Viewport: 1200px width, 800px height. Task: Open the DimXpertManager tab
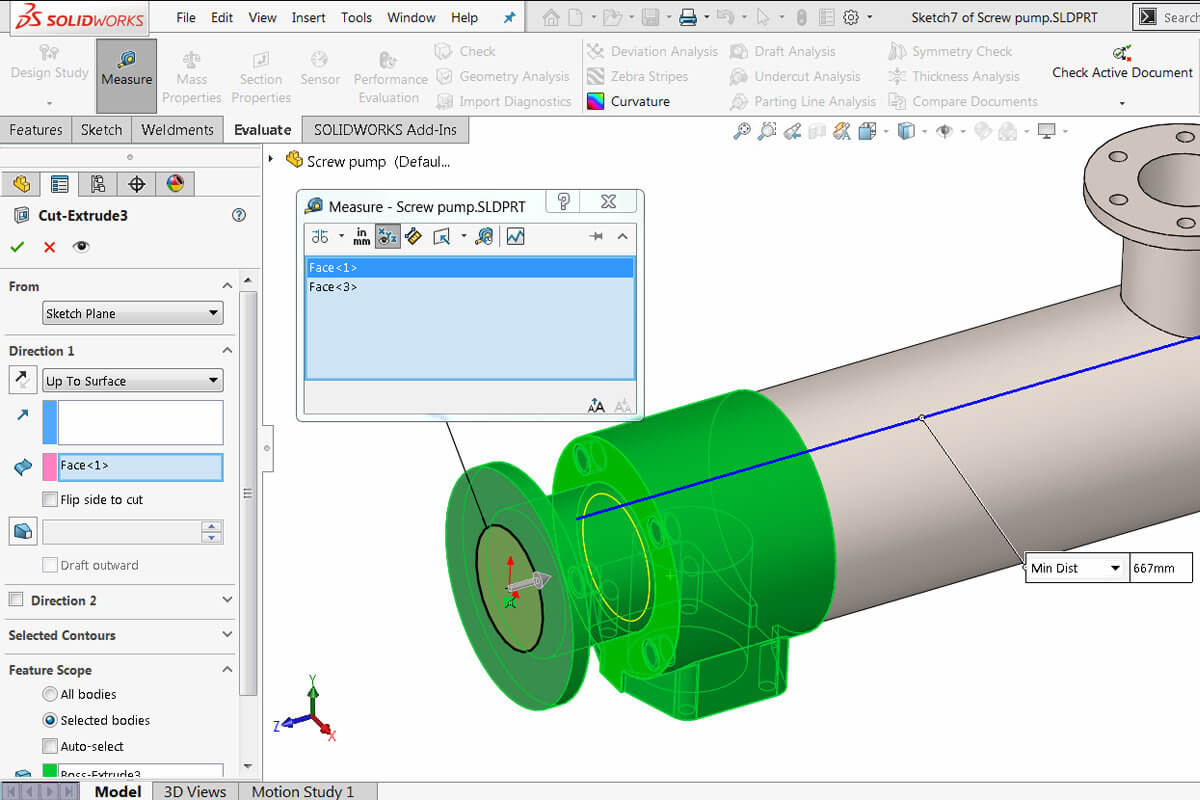[x=137, y=184]
